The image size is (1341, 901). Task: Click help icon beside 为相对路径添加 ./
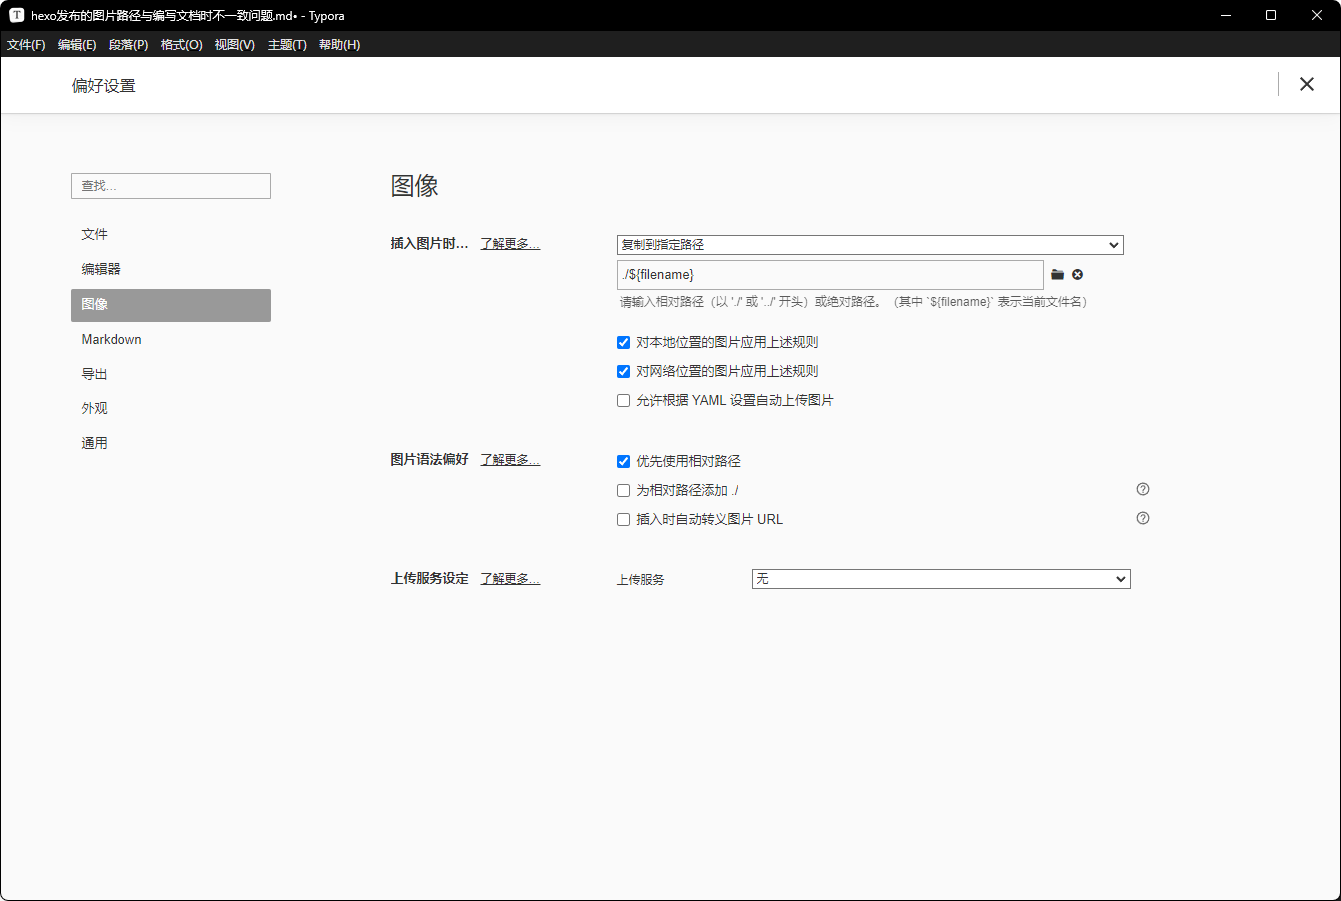click(1143, 489)
